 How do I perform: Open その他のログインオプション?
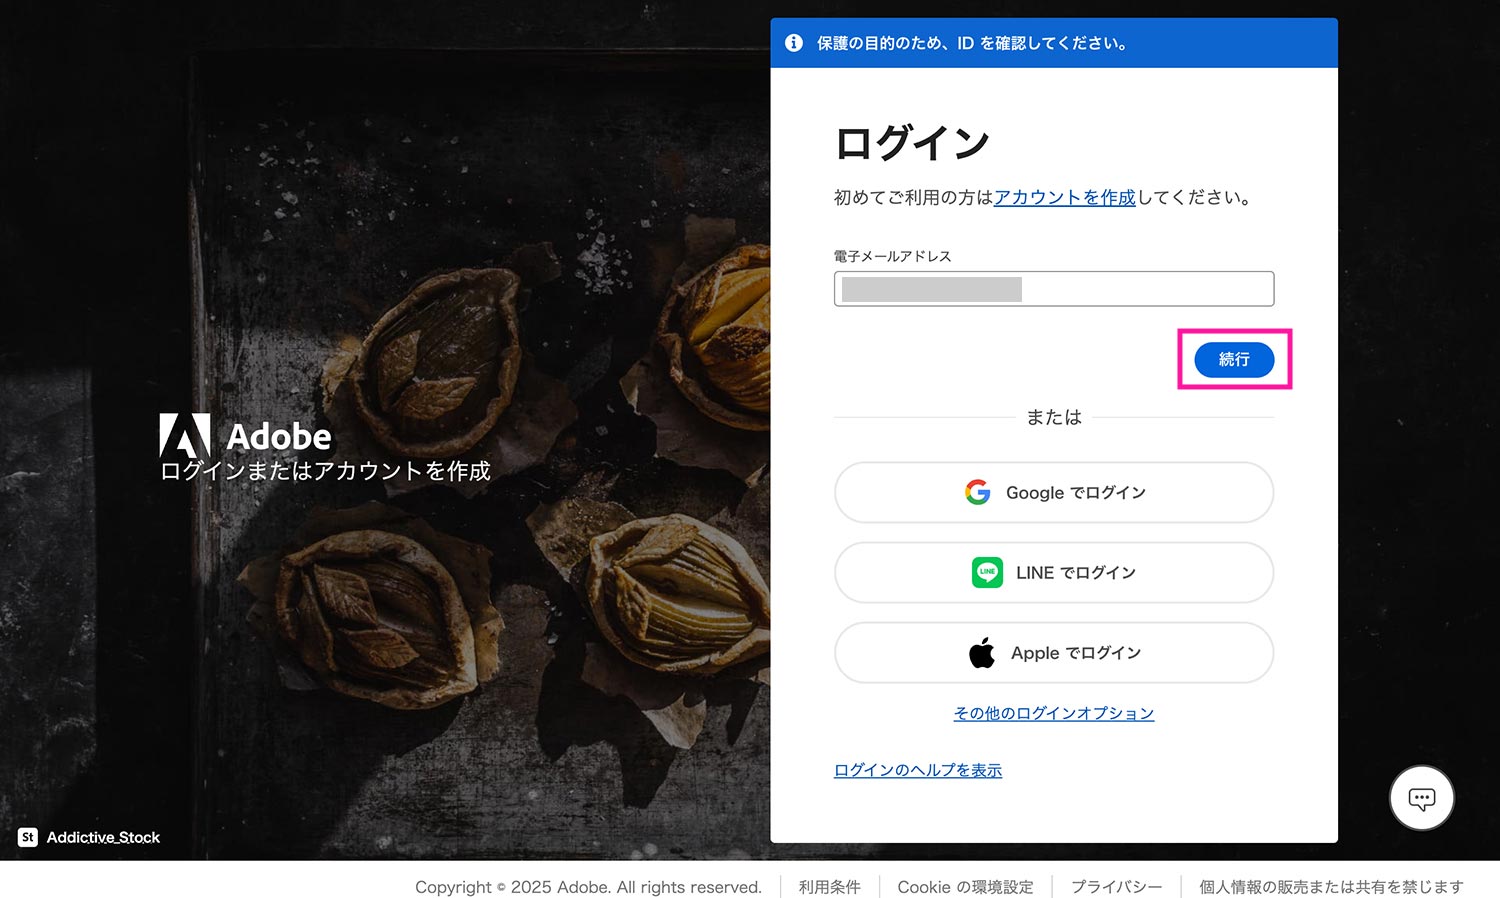tap(1053, 713)
